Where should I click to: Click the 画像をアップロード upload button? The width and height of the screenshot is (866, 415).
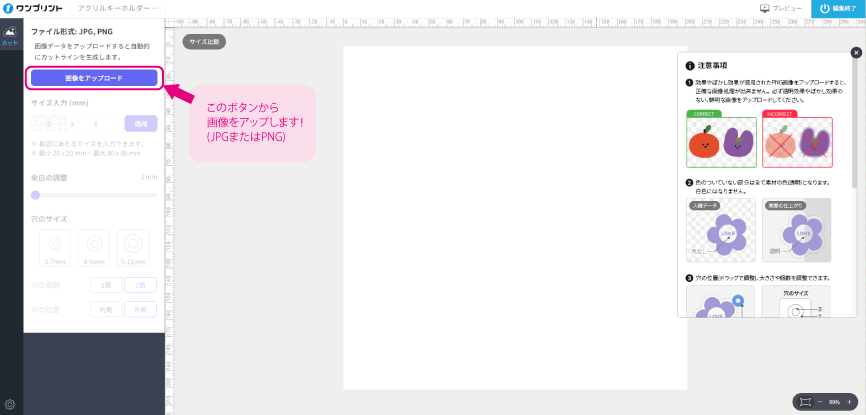click(x=93, y=77)
